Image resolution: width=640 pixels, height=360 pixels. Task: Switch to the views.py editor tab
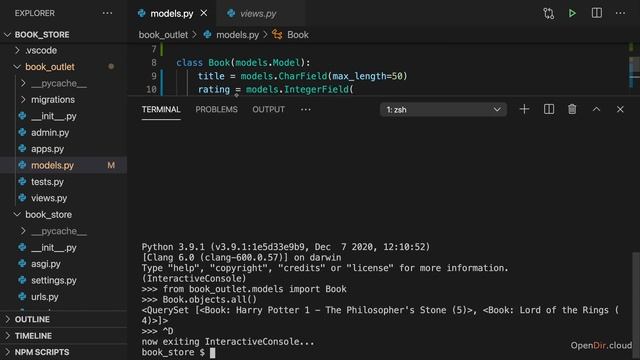(261, 13)
